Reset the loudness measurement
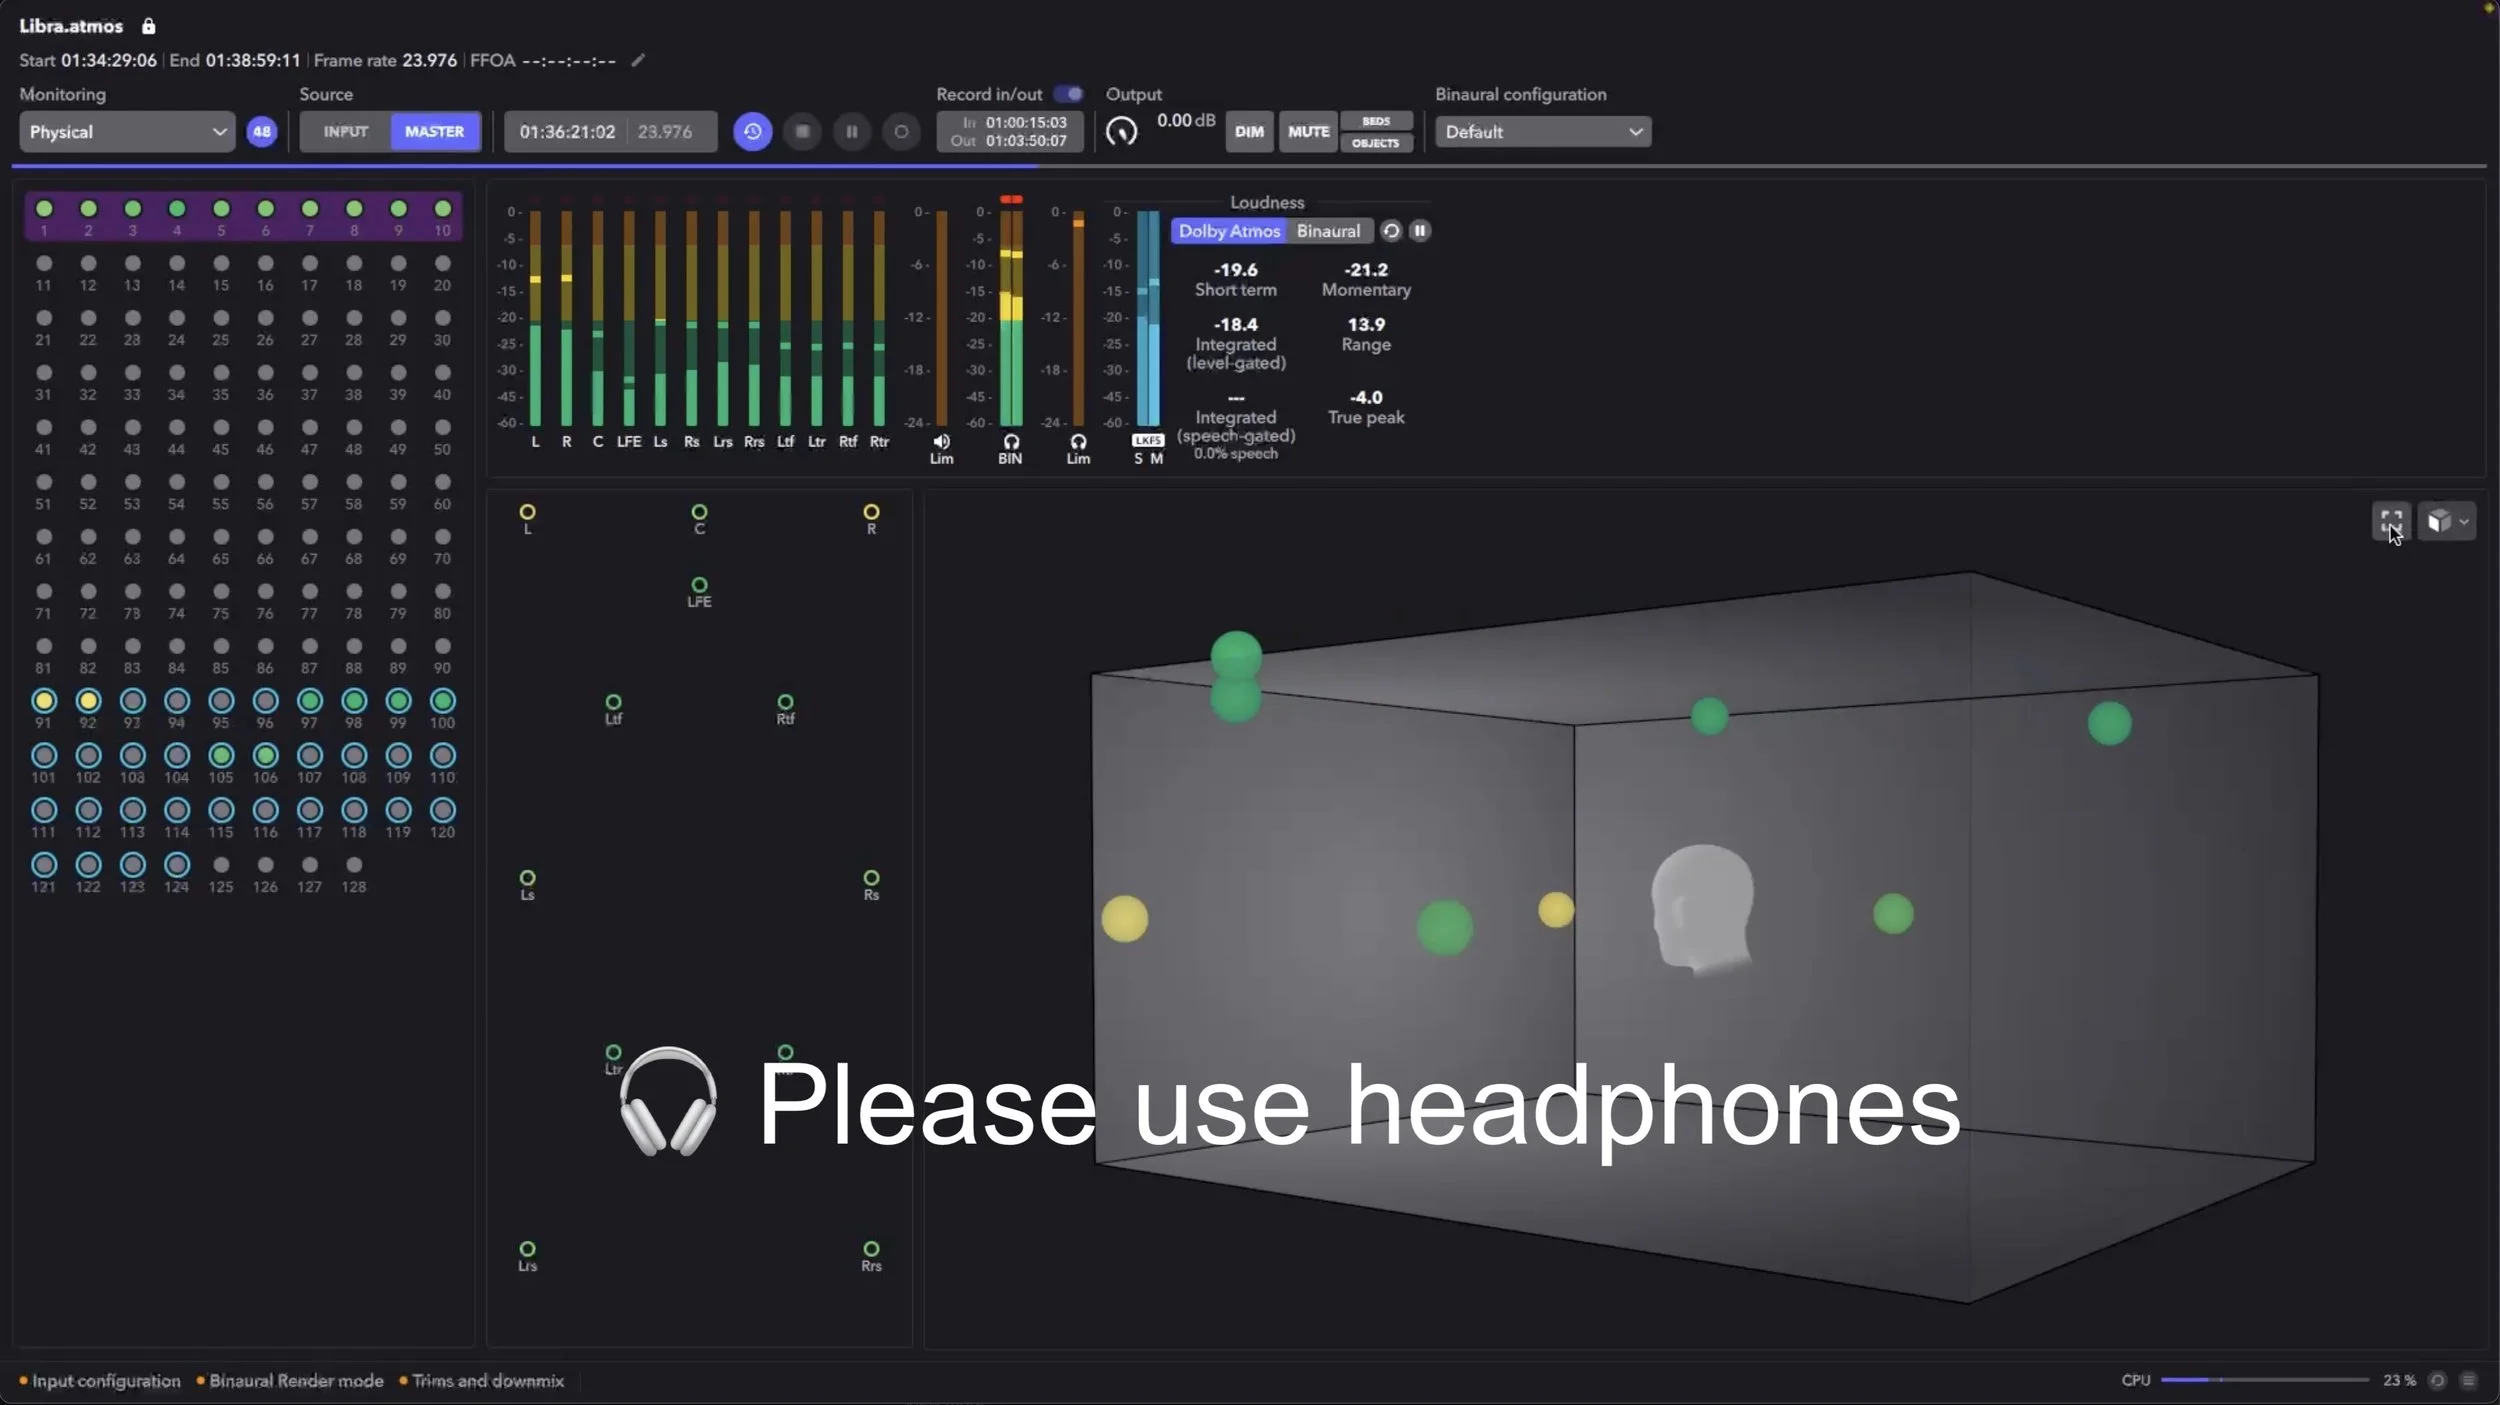 [1391, 231]
